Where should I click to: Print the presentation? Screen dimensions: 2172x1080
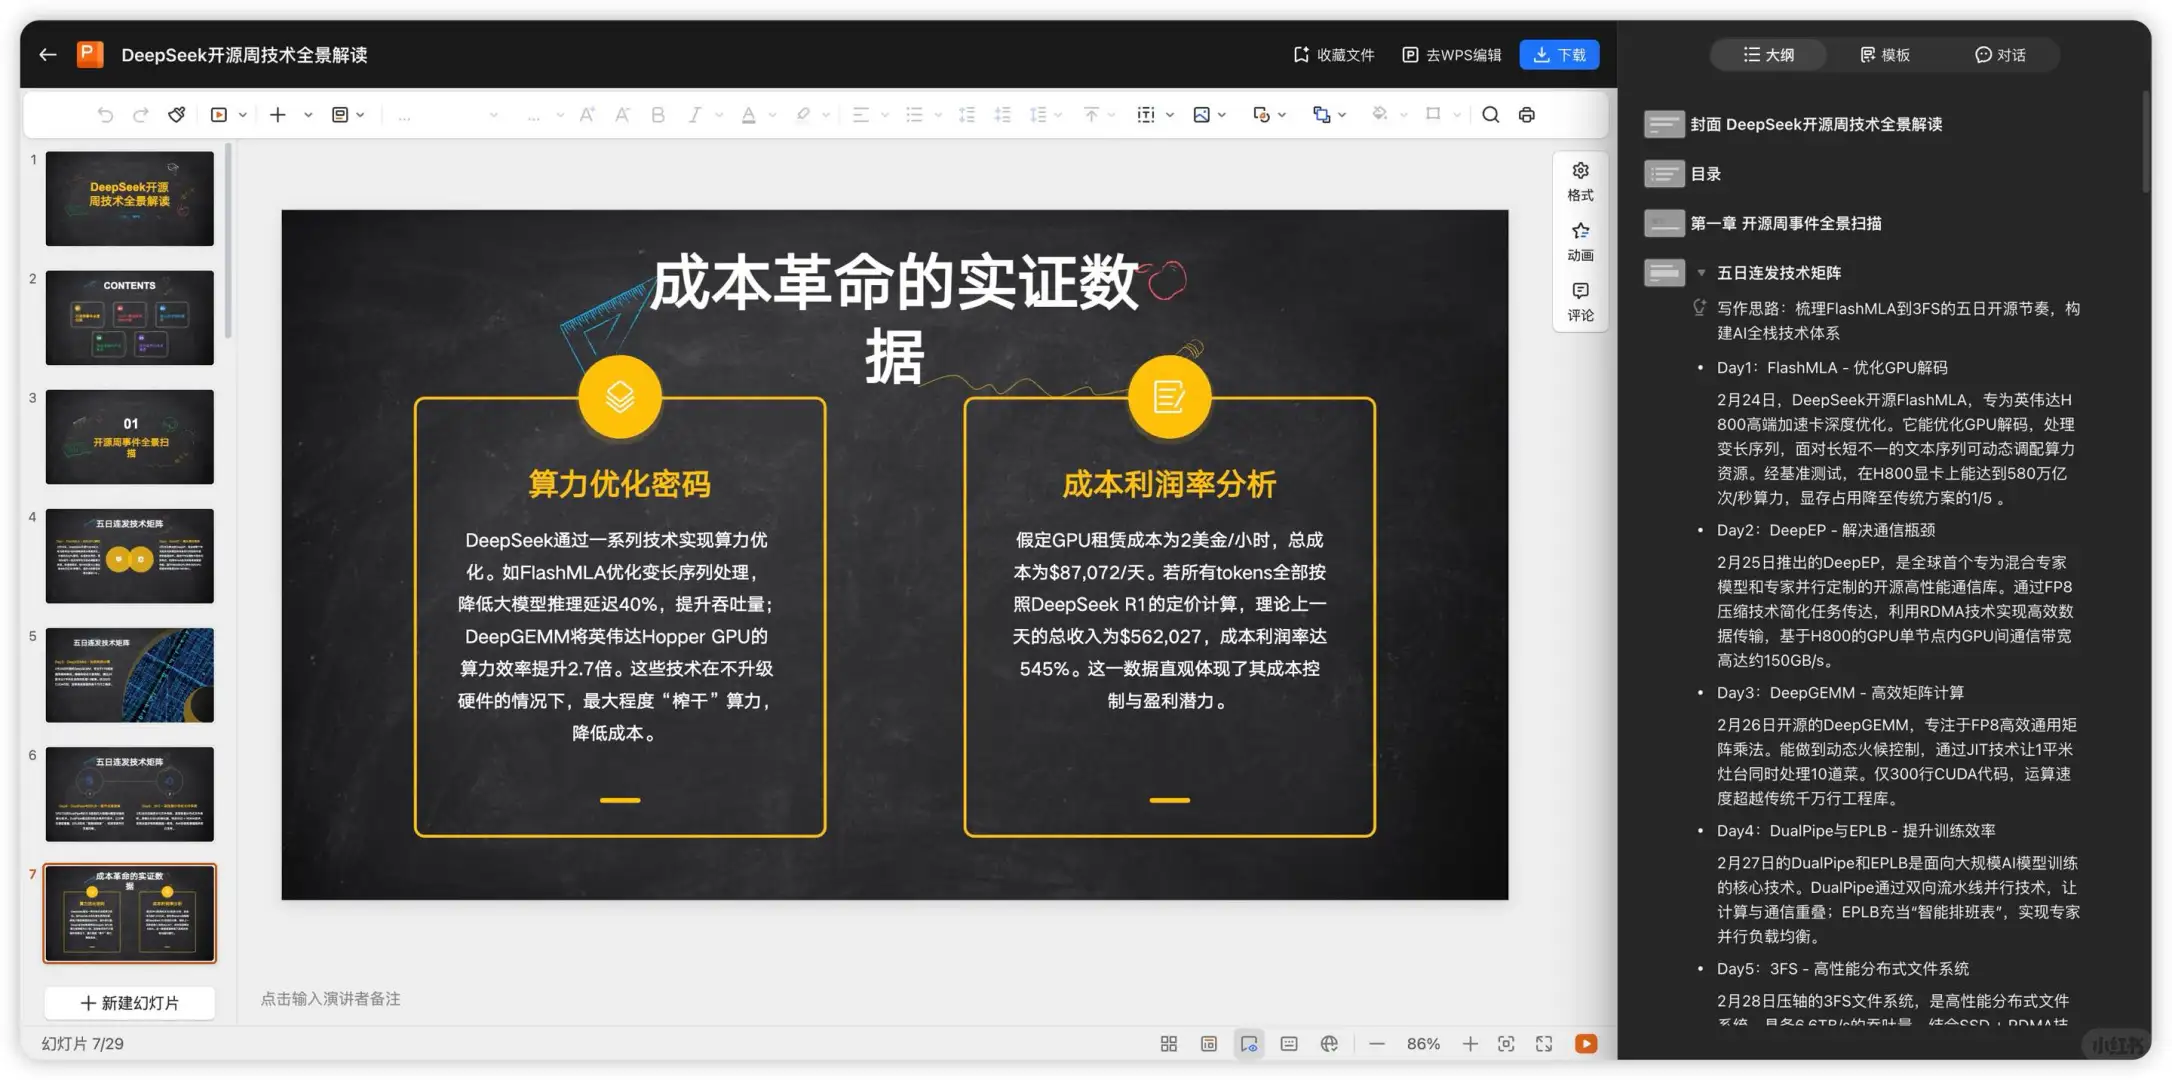coord(1527,115)
